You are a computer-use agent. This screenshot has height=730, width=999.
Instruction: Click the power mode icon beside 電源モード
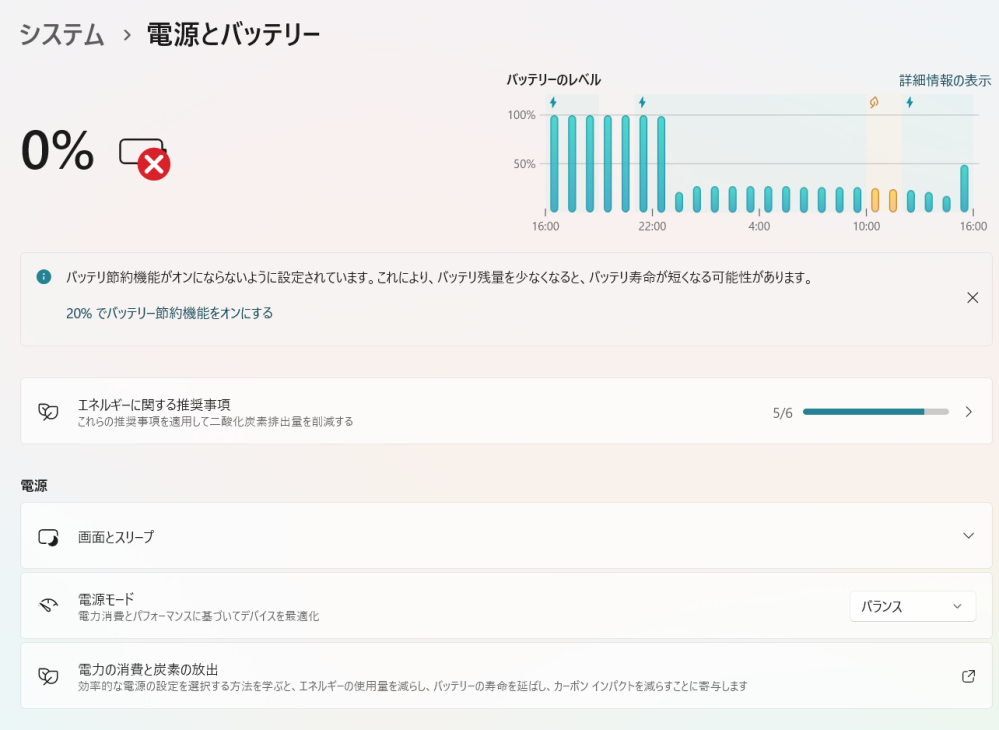coord(47,605)
